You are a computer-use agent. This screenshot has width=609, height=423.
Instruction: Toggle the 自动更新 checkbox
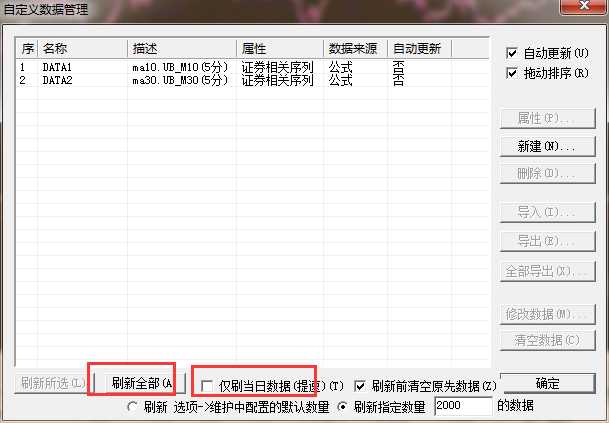pos(513,53)
